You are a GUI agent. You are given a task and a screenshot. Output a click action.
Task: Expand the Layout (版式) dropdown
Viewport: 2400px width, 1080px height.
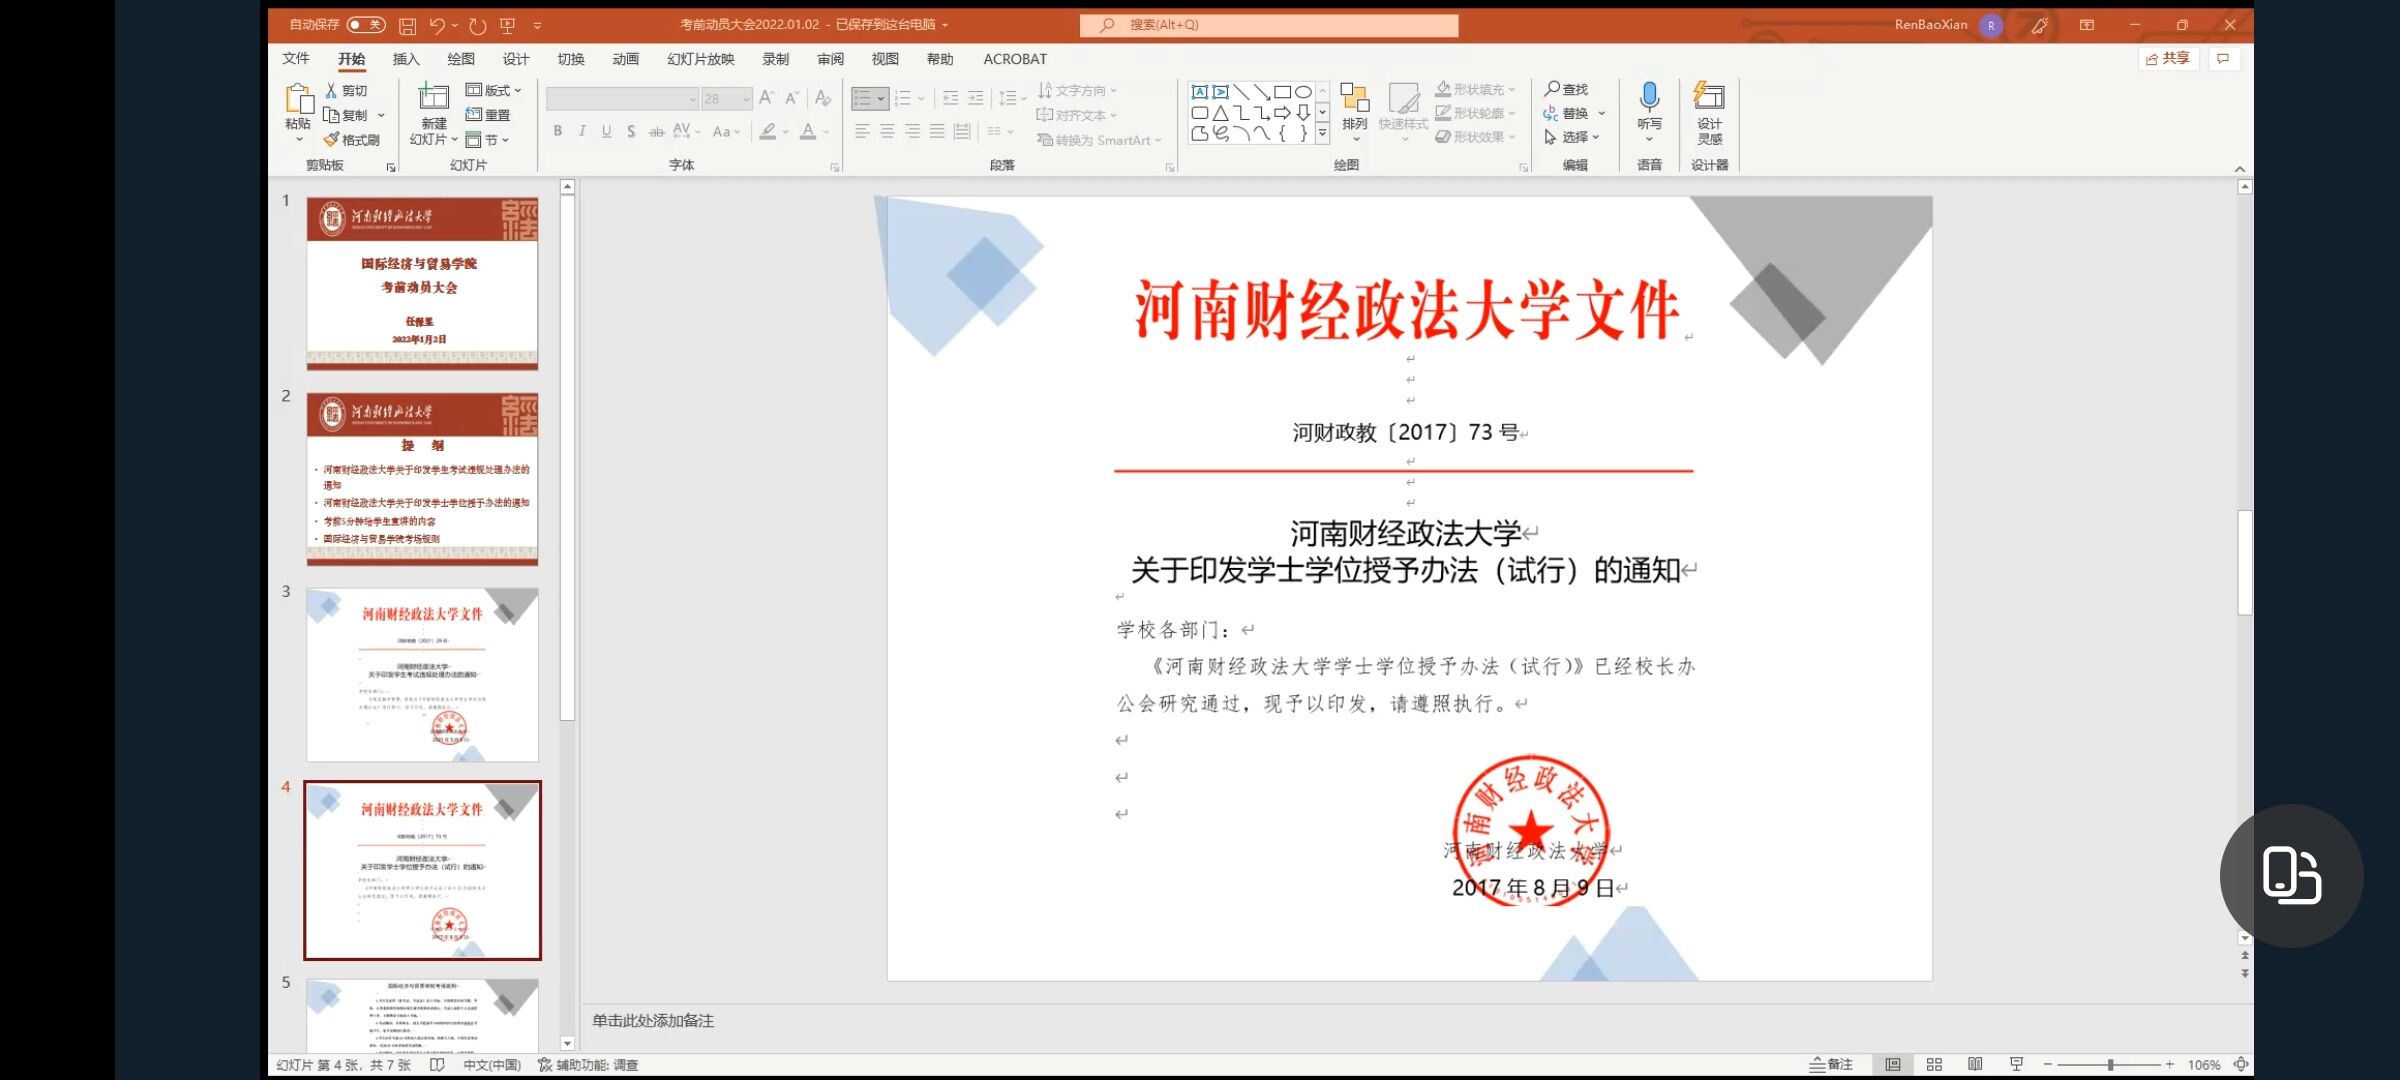tap(494, 90)
